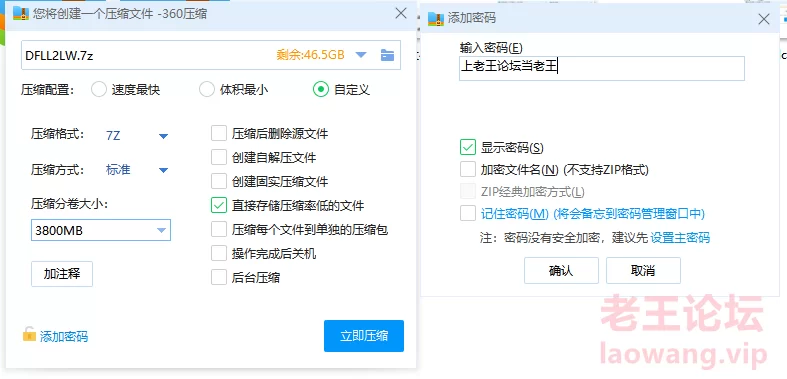The width and height of the screenshot is (787, 379).
Task: Click the orange unlock padlock icon
Action: pos(29,334)
